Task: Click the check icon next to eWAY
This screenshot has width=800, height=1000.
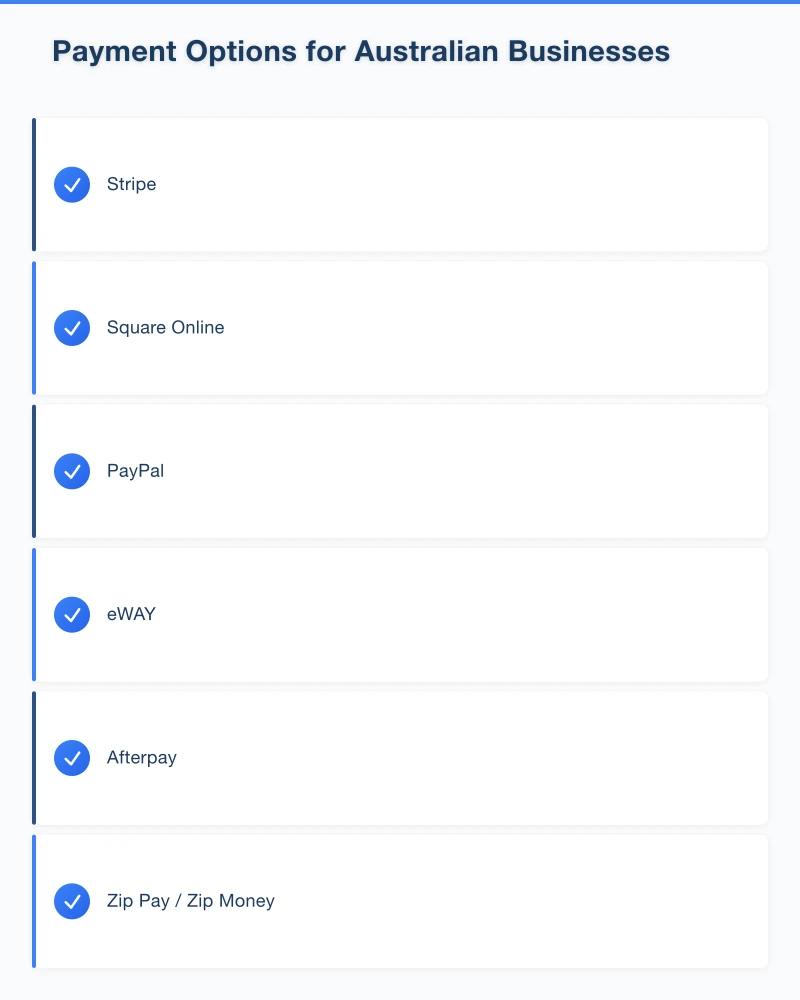Action: click(x=72, y=614)
